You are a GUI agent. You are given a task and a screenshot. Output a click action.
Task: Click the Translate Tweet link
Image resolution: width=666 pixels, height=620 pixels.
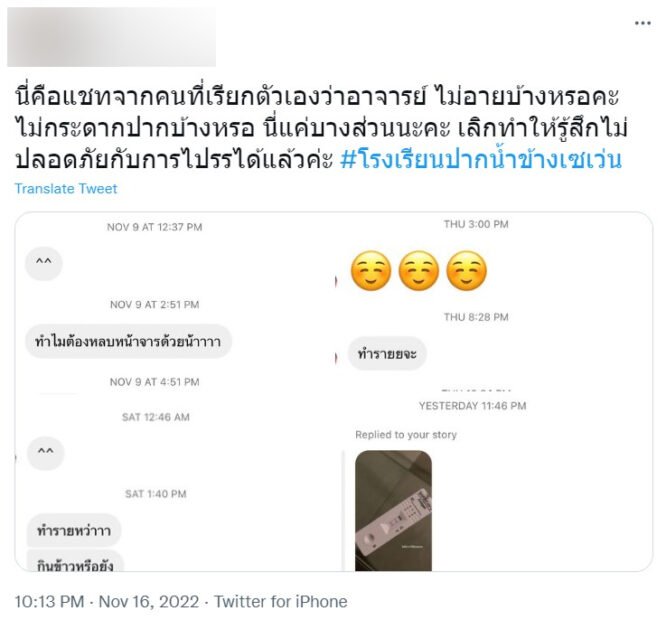coord(66,189)
